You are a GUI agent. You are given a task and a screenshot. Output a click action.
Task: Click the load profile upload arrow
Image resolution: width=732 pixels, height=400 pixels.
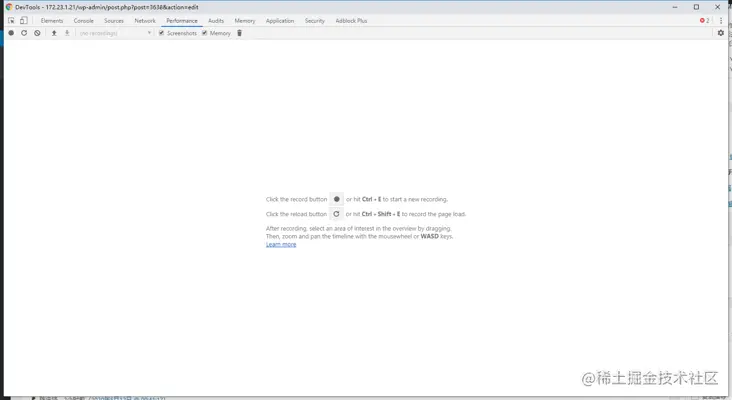[54, 33]
